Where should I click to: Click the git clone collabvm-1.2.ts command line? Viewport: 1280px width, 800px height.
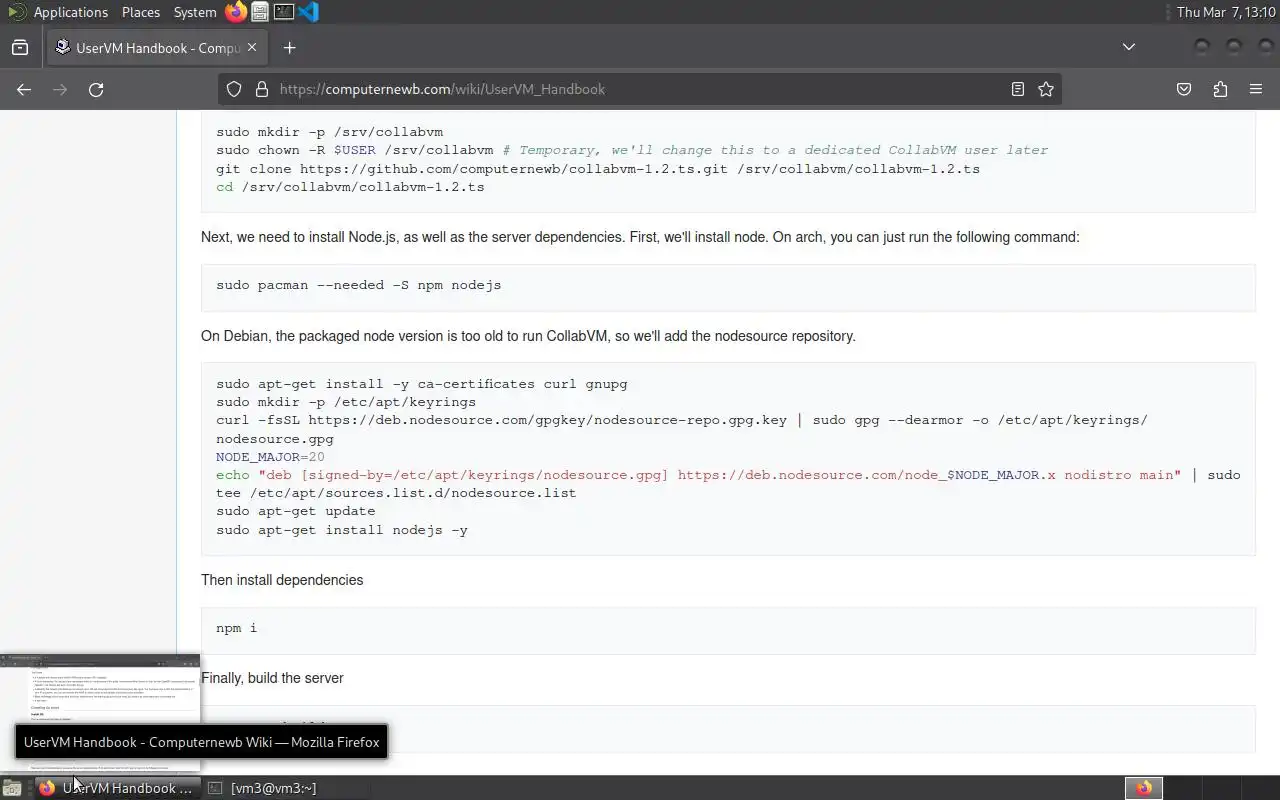click(x=598, y=169)
